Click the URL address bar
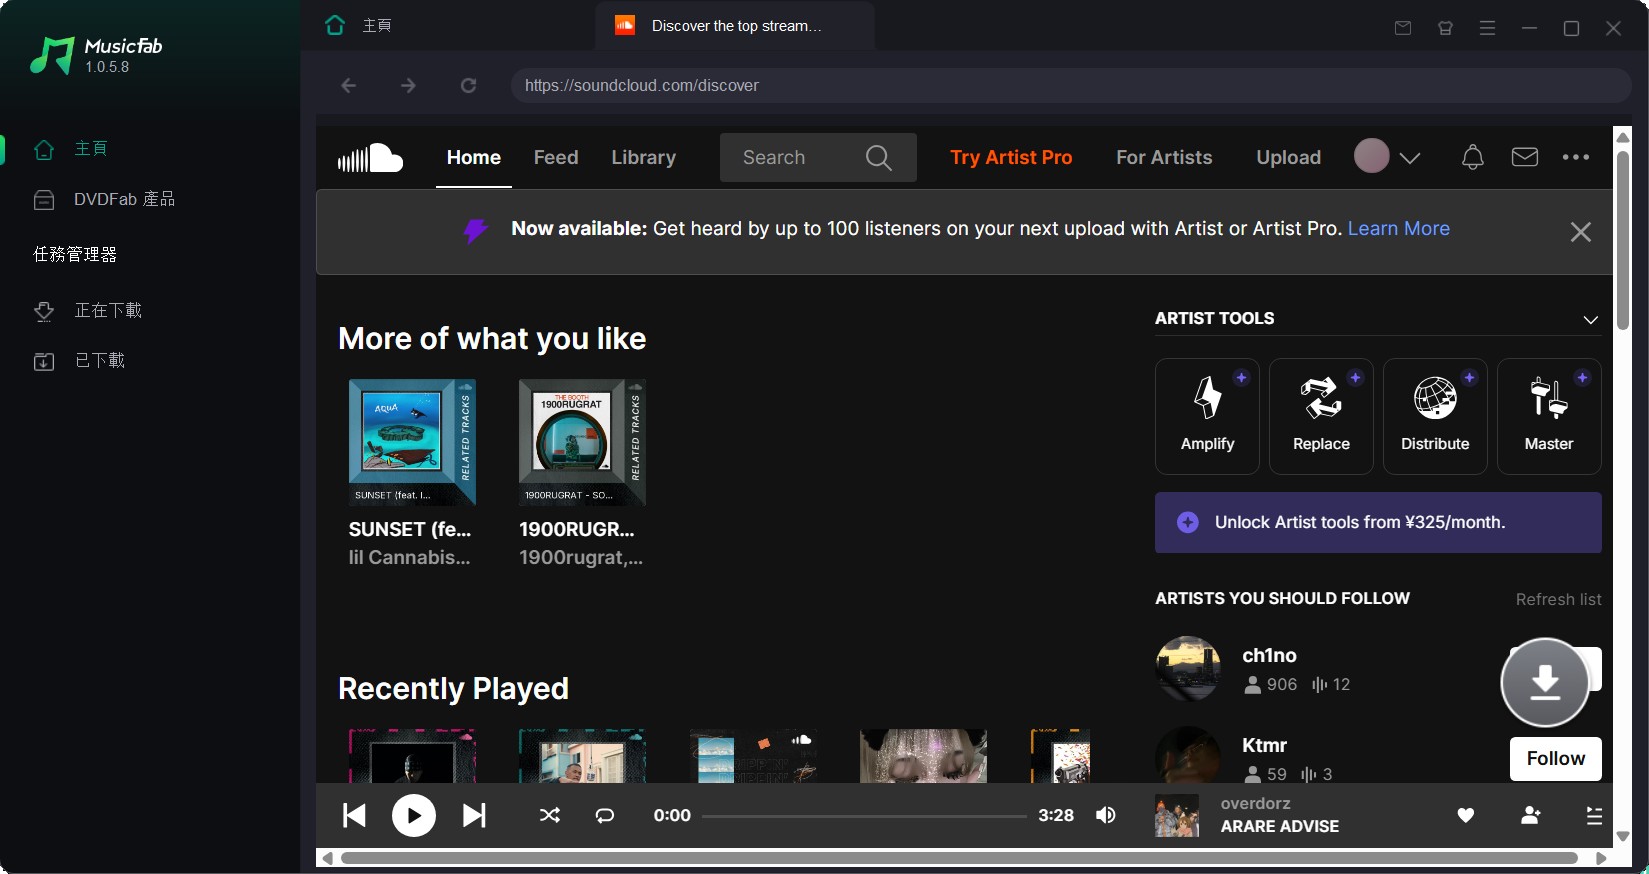1649x874 pixels. coord(1070,86)
